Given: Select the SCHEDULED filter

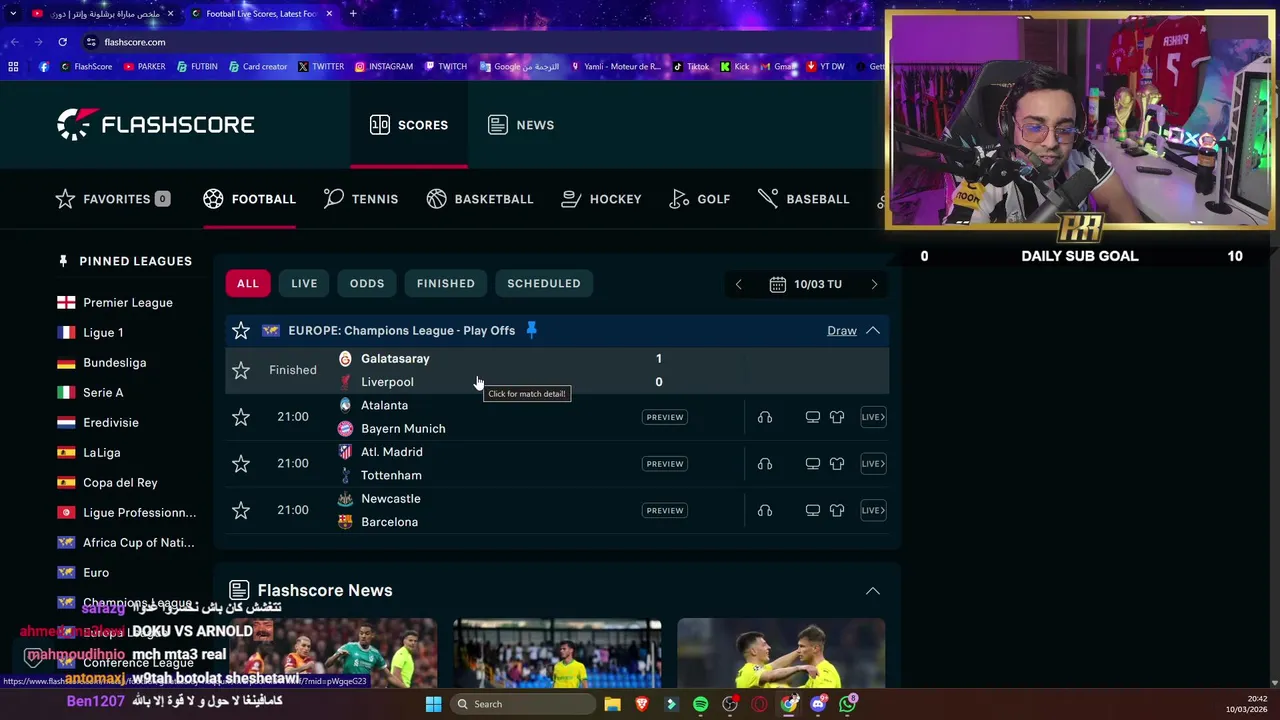Looking at the screenshot, I should [x=544, y=284].
